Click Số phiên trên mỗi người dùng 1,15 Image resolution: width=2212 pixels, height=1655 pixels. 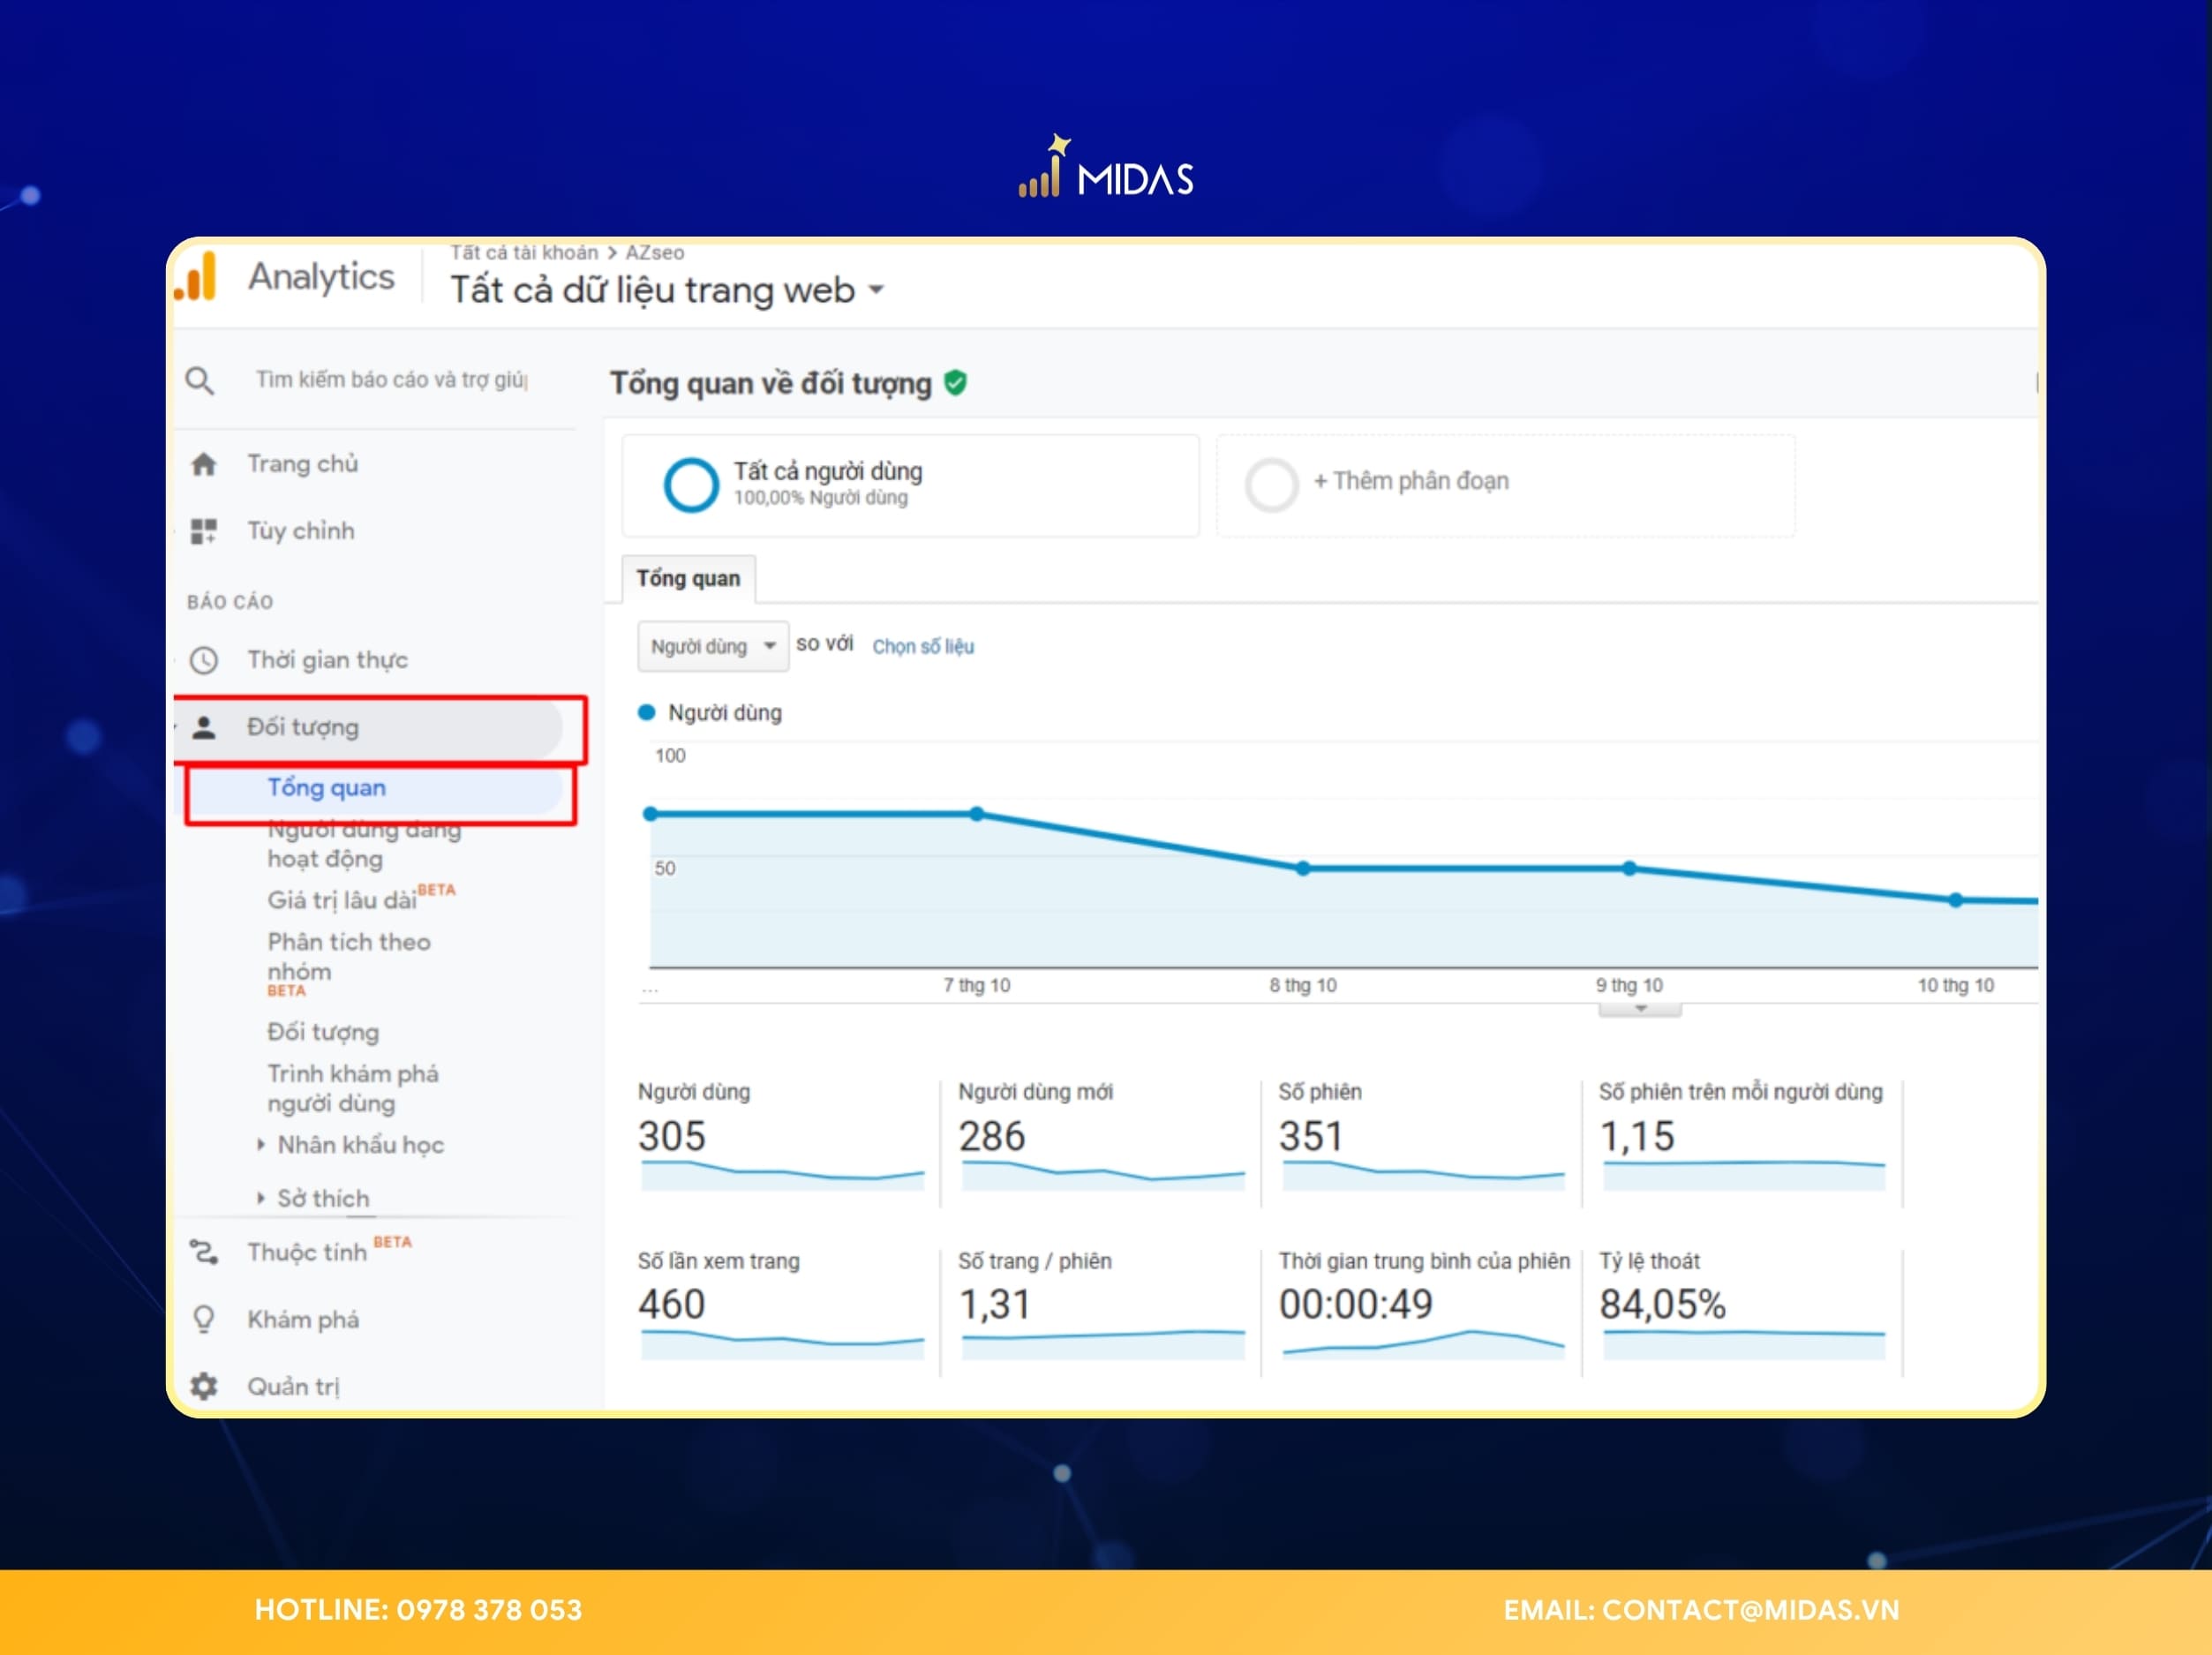[x=1742, y=1135]
